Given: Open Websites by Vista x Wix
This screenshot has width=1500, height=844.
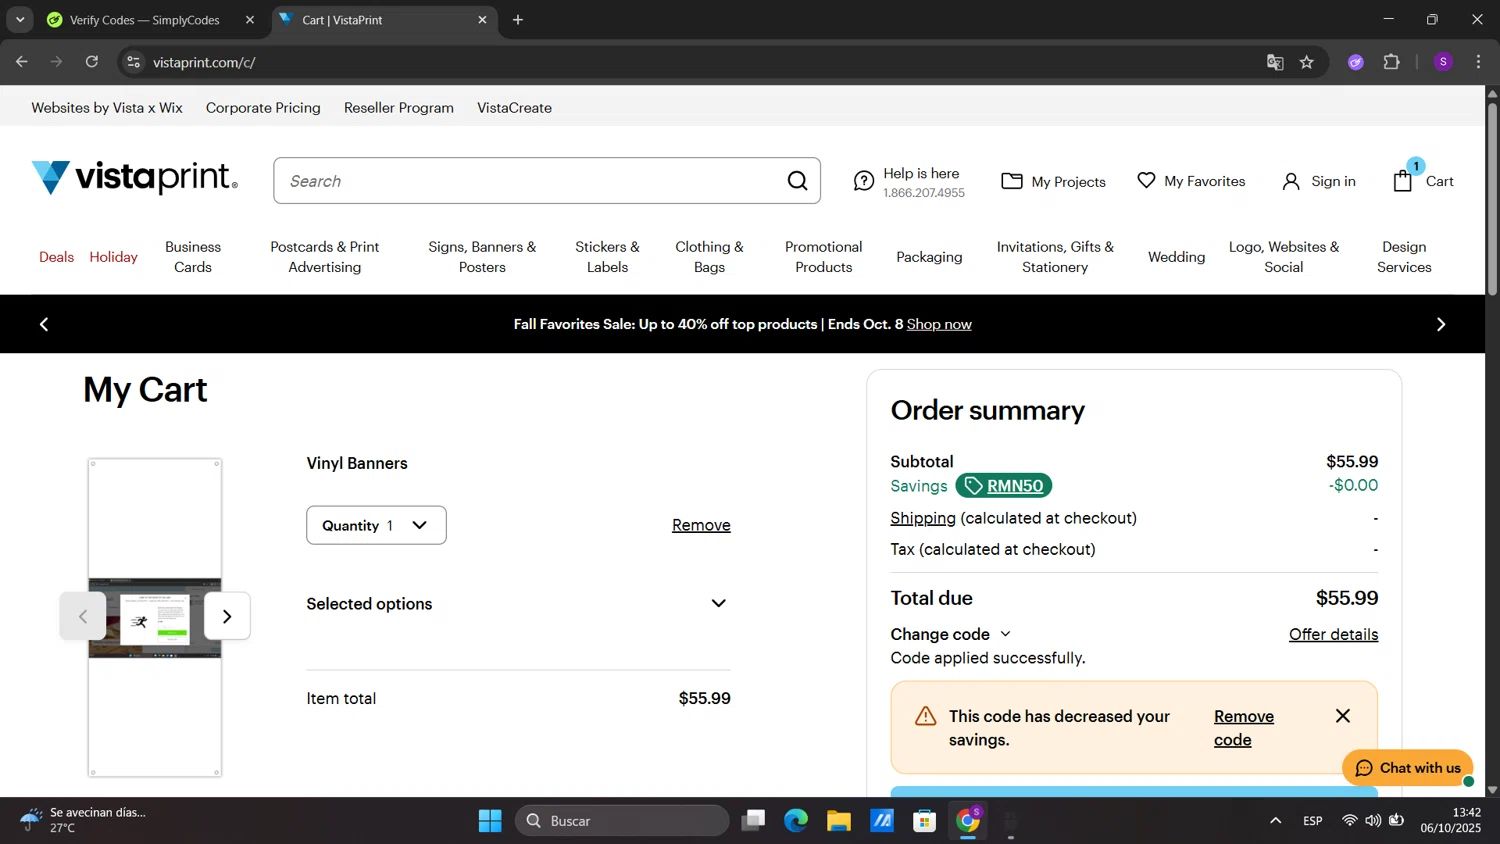Looking at the screenshot, I should tap(107, 108).
